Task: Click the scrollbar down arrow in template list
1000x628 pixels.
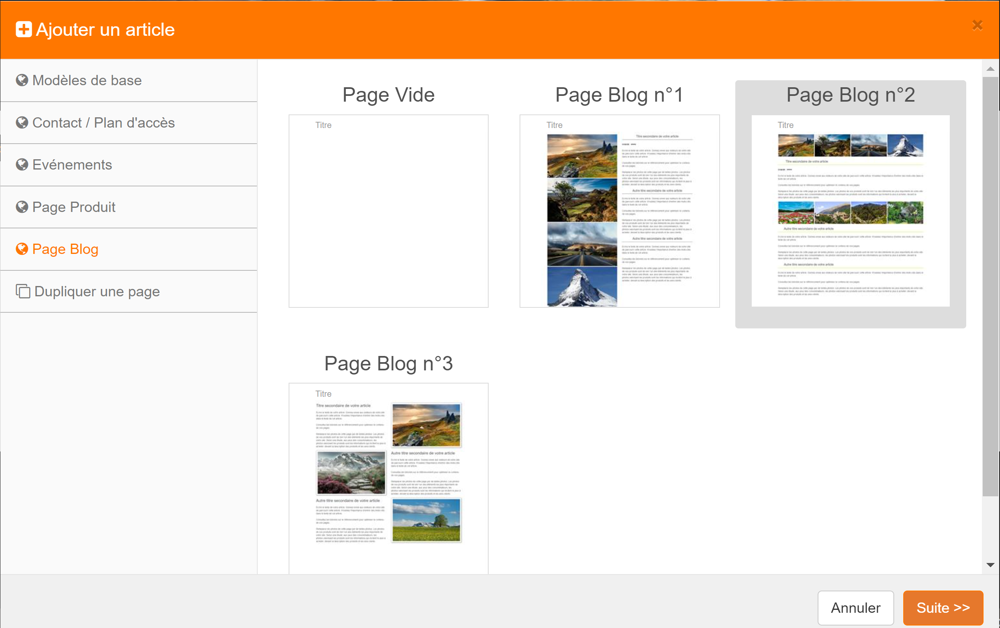Action: (990, 565)
